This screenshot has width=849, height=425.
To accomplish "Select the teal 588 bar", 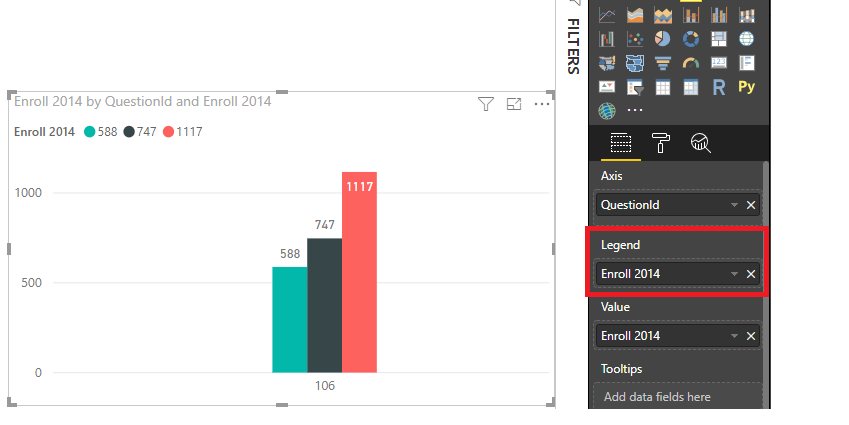I will click(x=290, y=319).
